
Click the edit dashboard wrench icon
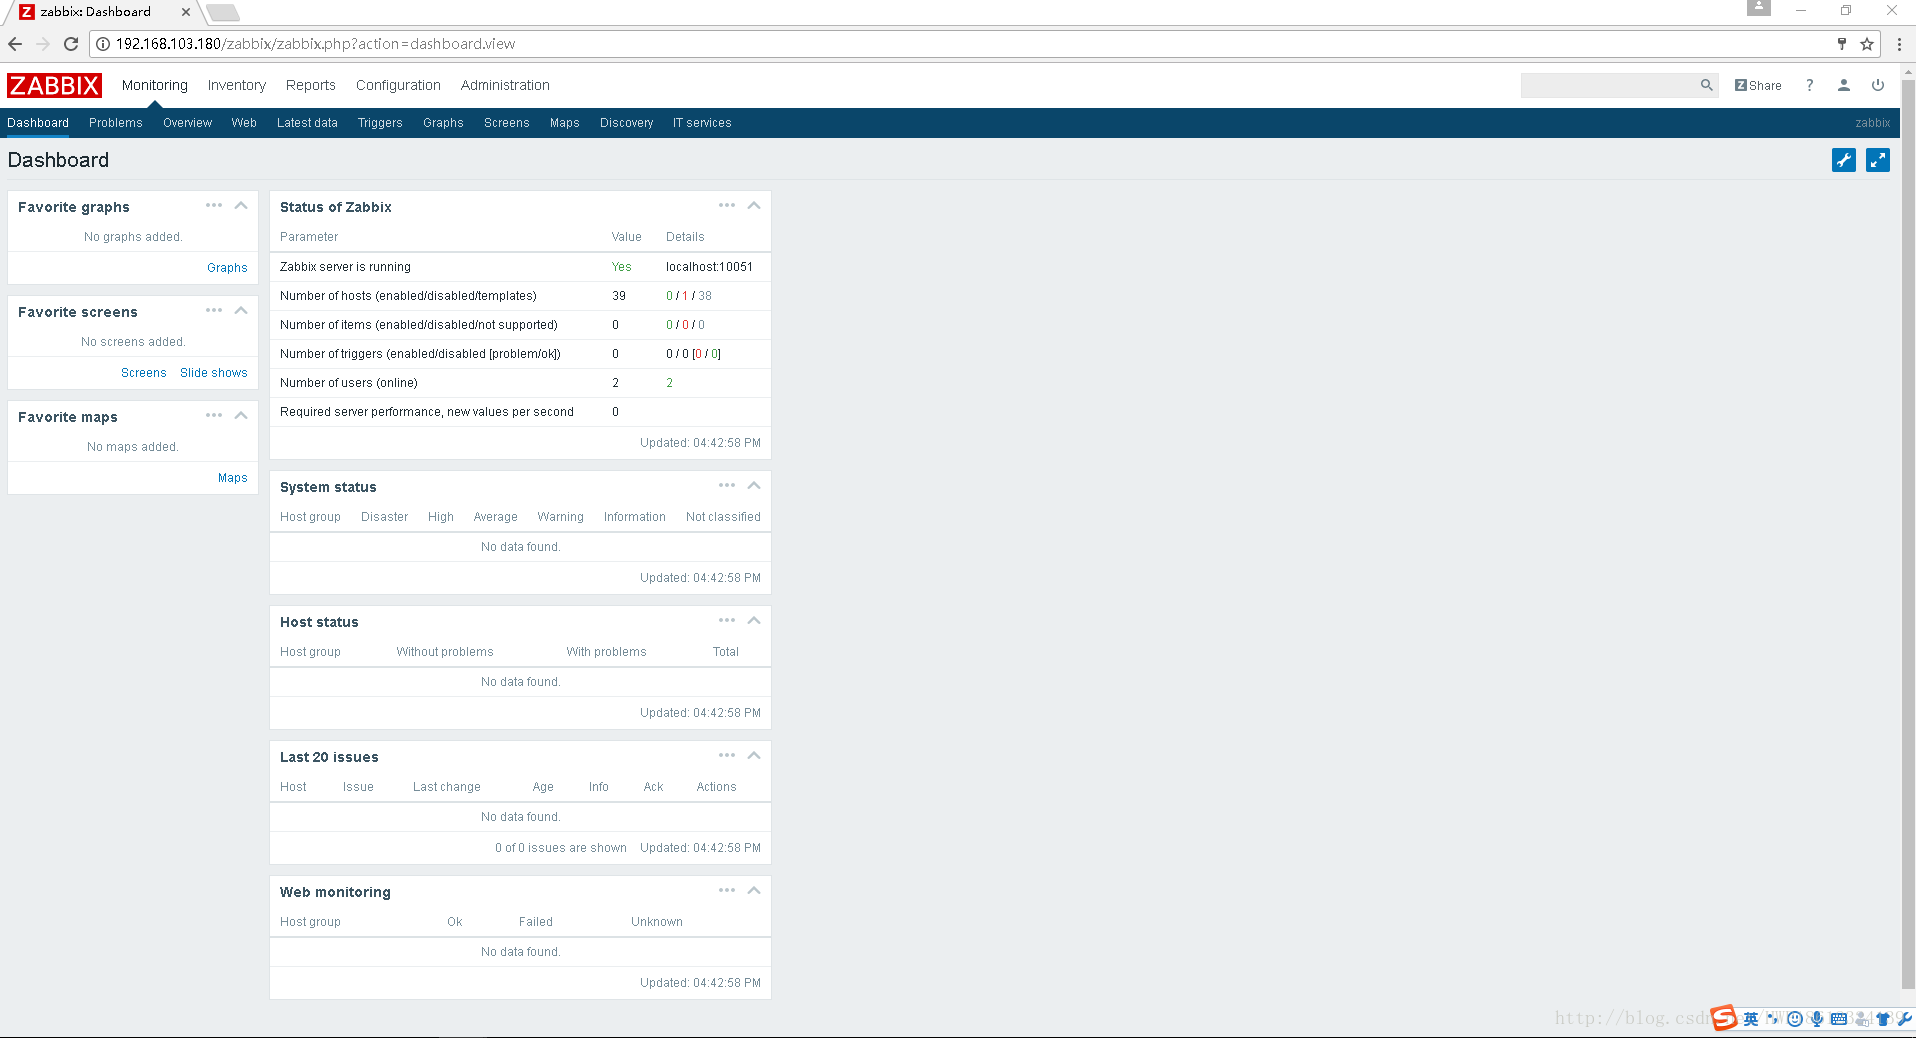(x=1843, y=160)
